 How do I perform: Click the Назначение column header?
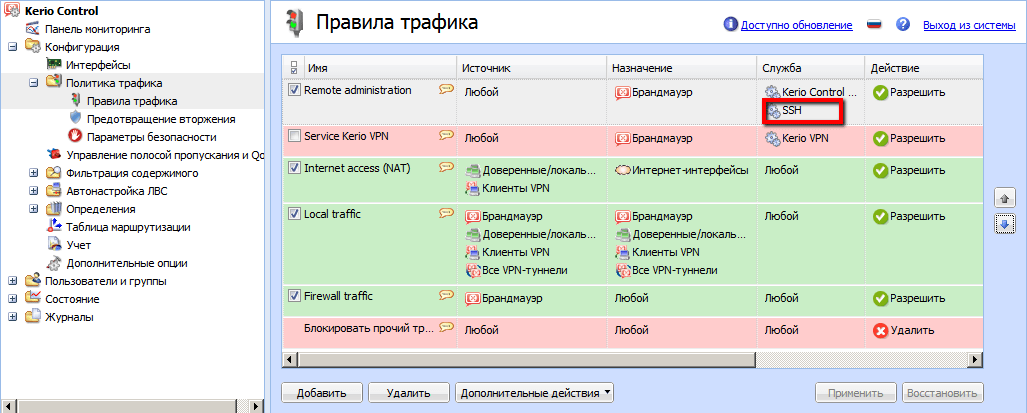682,67
